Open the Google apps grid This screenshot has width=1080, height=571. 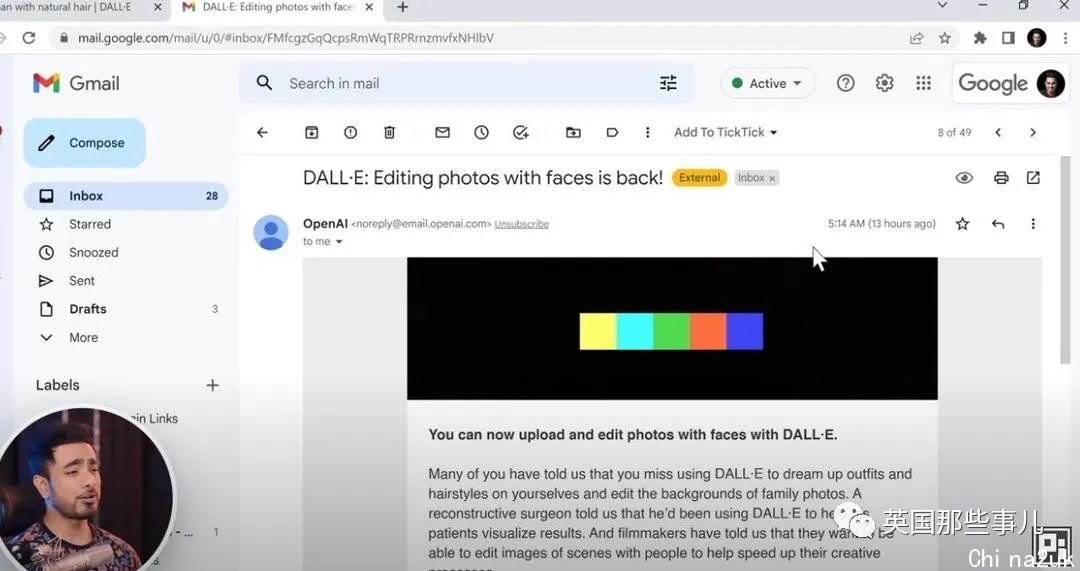(924, 83)
